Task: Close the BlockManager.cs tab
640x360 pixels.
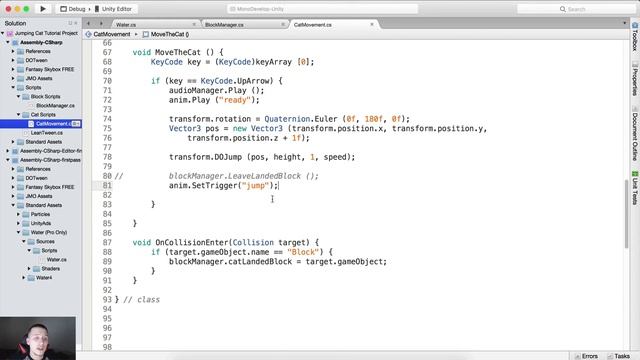Action: 283,24
